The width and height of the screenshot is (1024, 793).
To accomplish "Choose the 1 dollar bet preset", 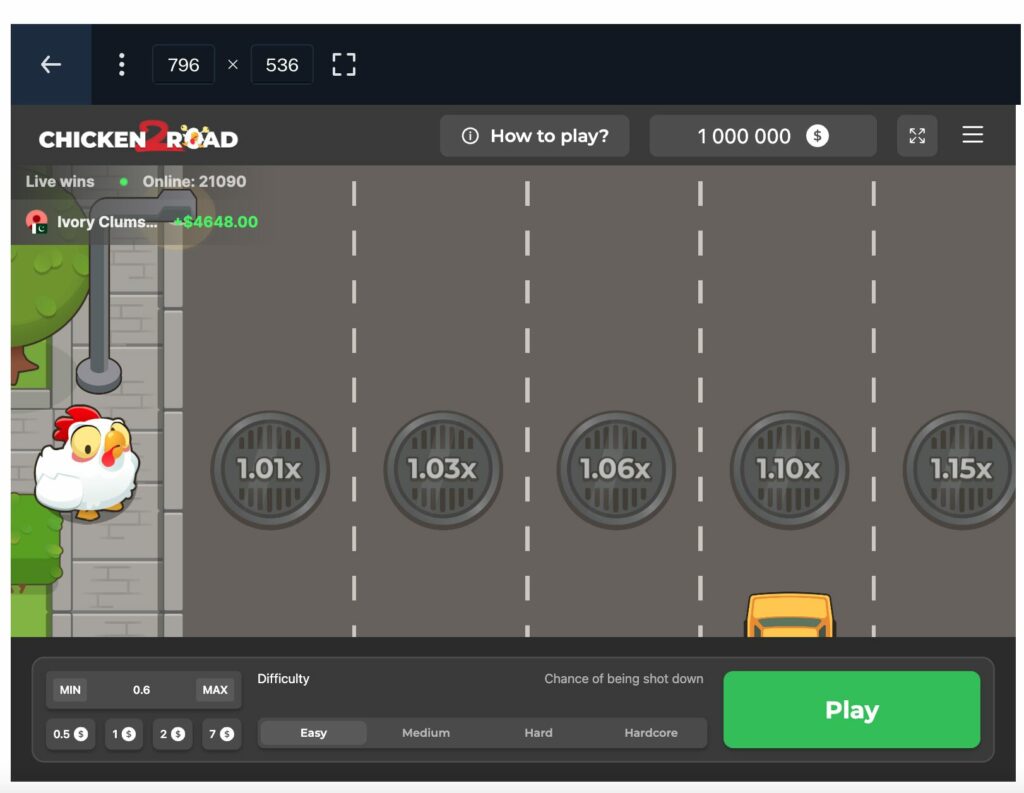I will pos(123,734).
